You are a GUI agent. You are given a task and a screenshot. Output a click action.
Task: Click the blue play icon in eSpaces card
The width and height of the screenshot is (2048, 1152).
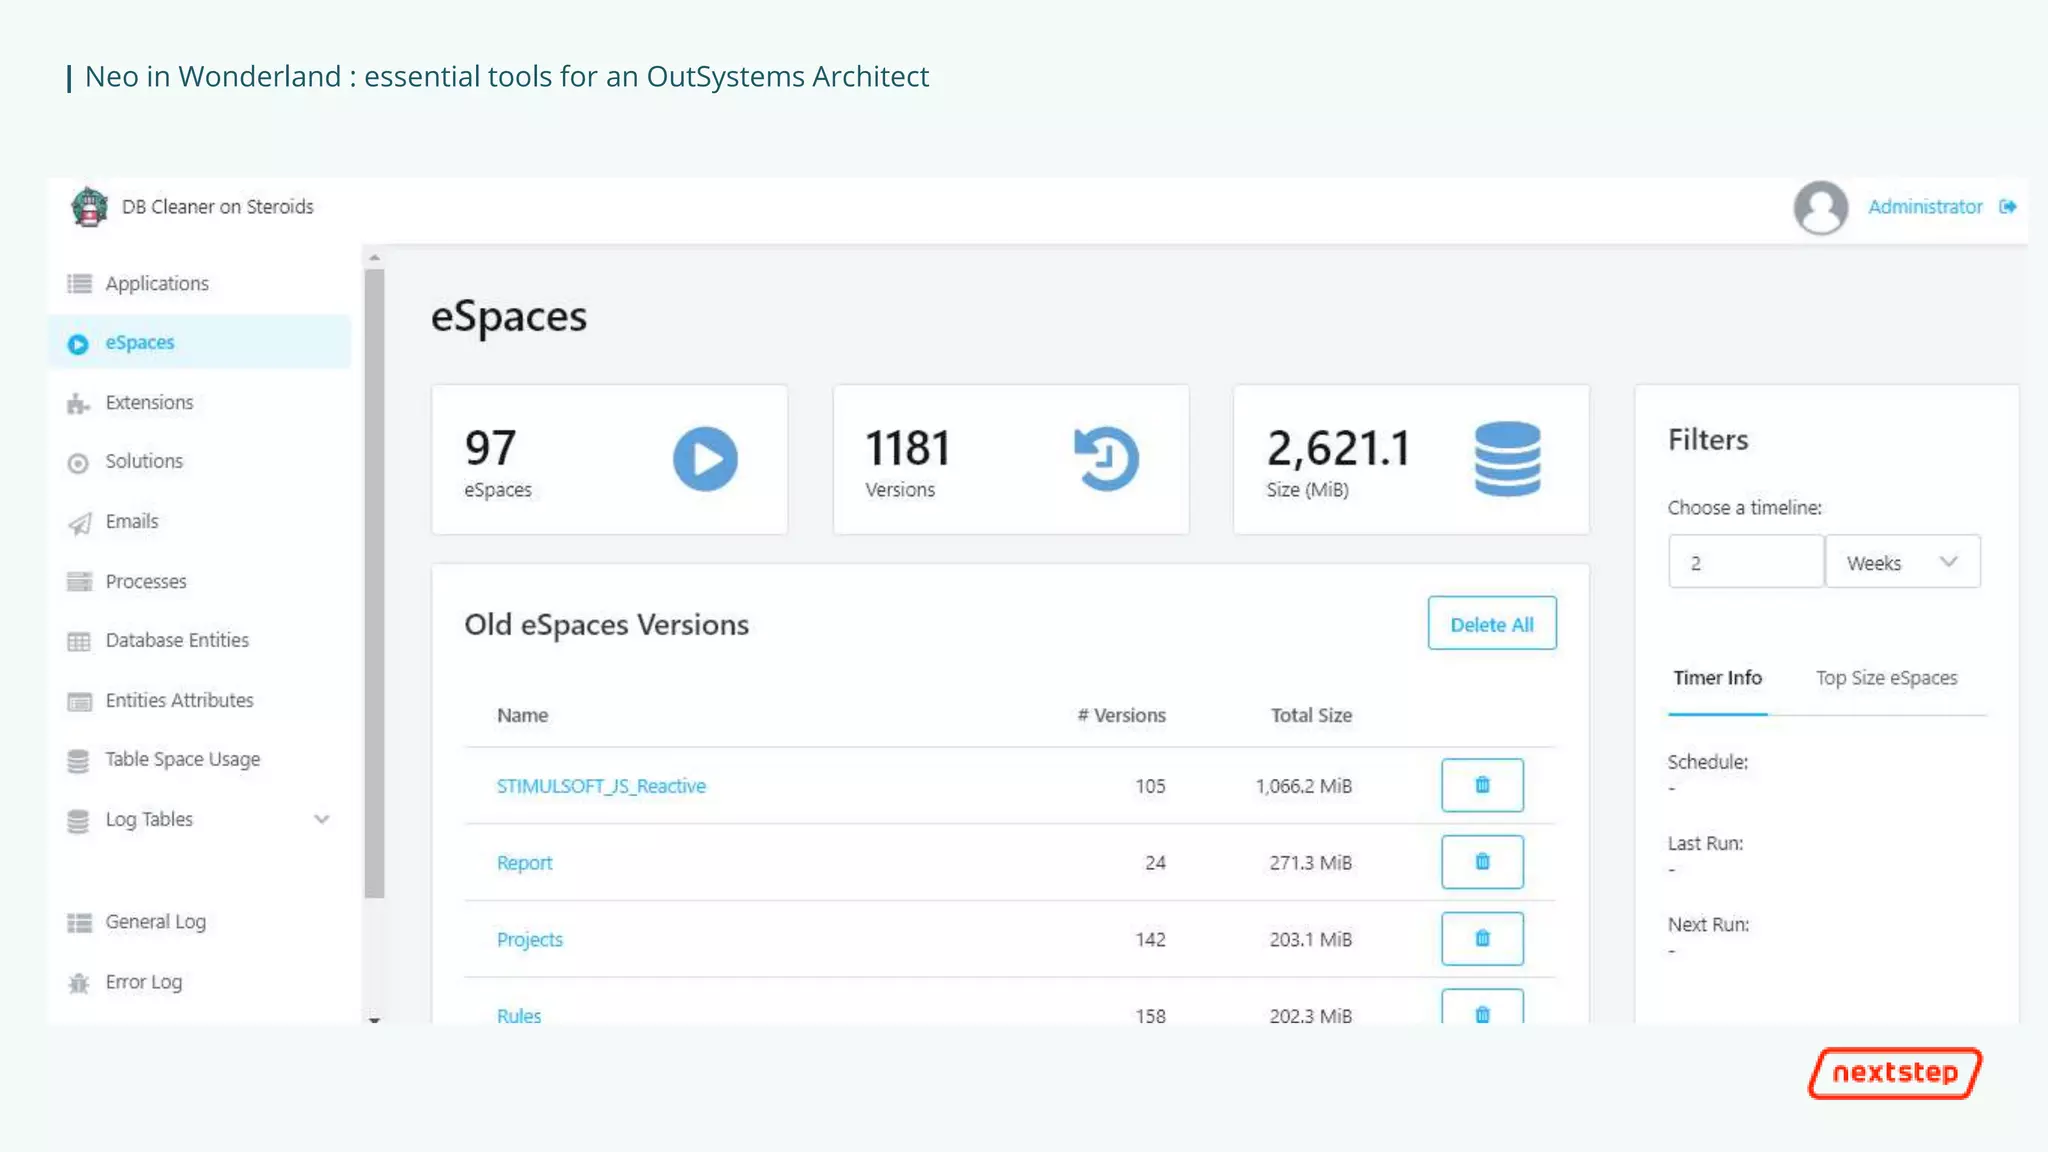705,459
